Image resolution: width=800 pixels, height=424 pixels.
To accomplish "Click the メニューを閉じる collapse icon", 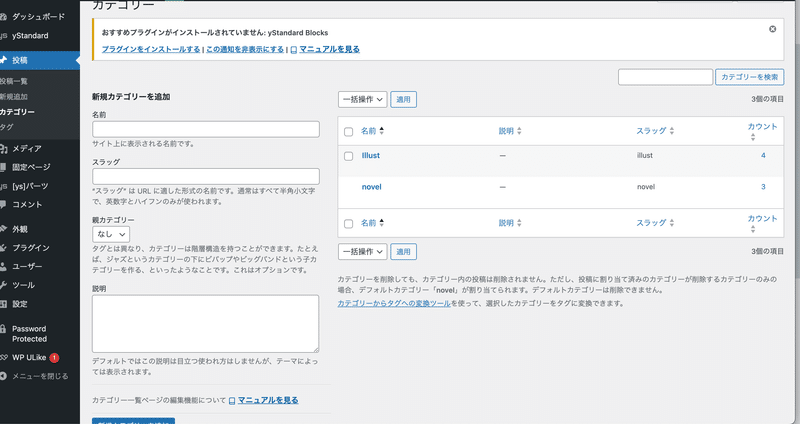I will pos(4,376).
